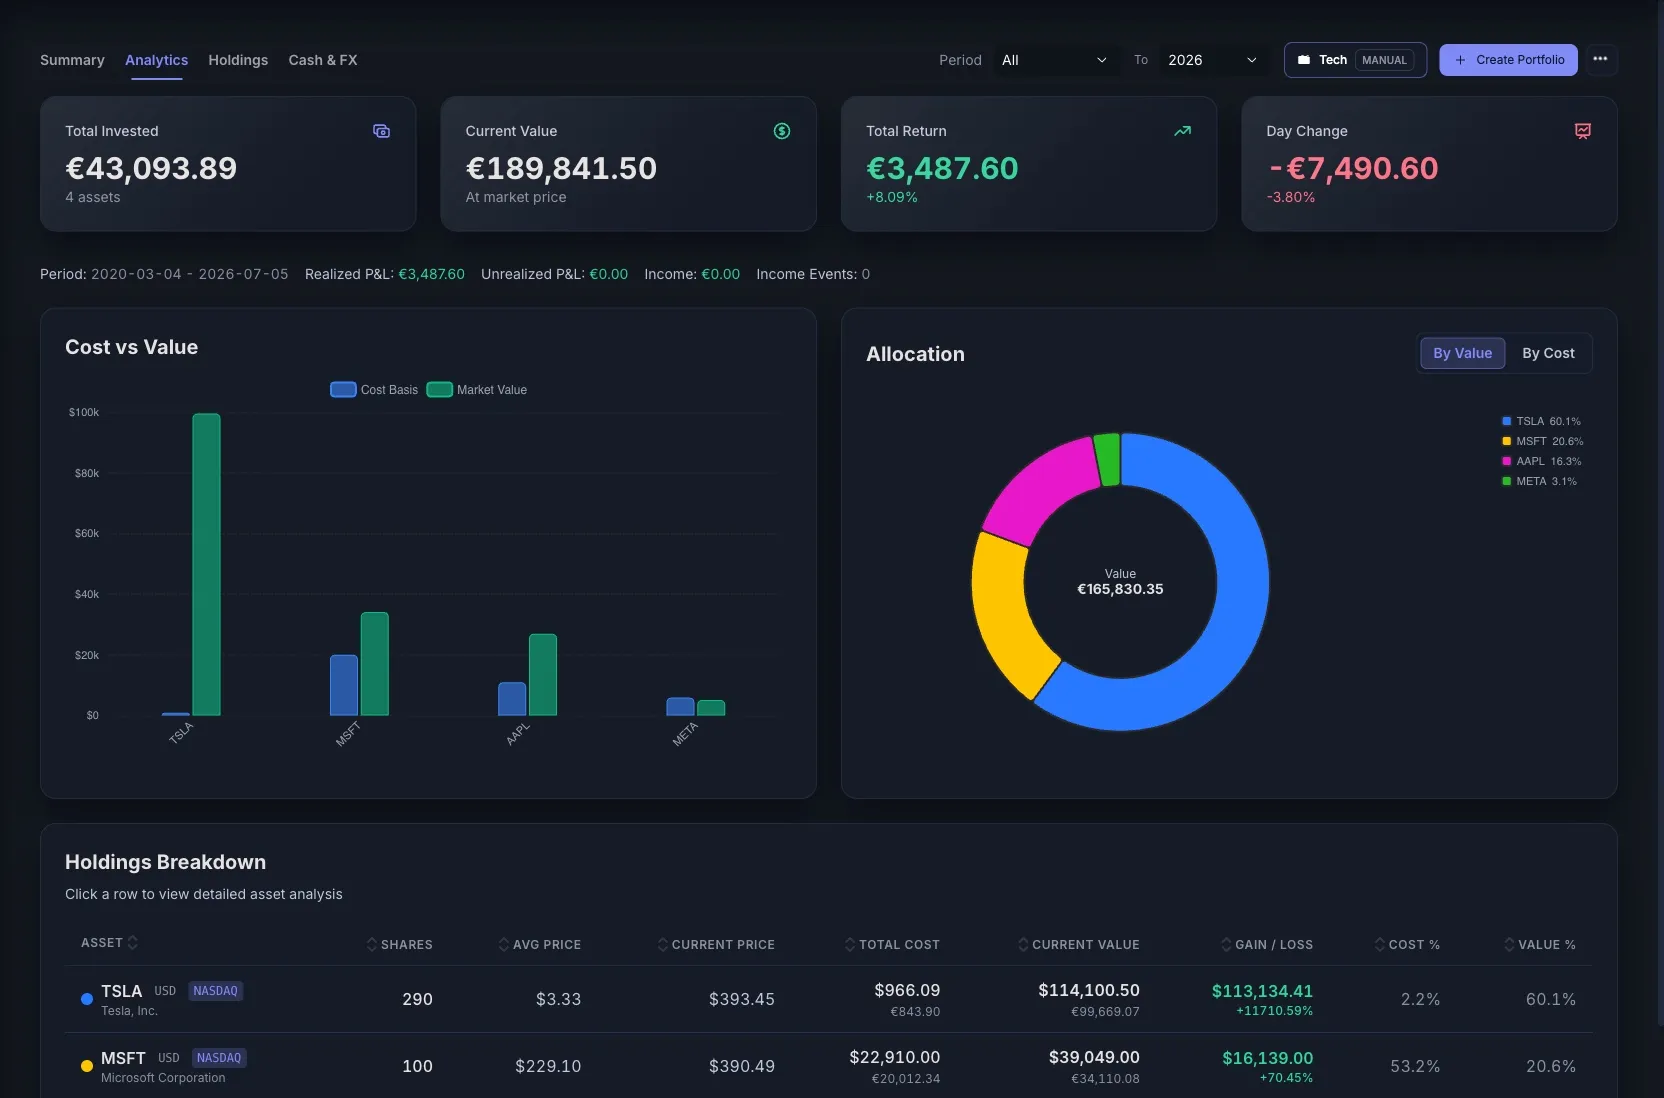
Task: Click TSLA current price $393.45
Action: coord(742,999)
